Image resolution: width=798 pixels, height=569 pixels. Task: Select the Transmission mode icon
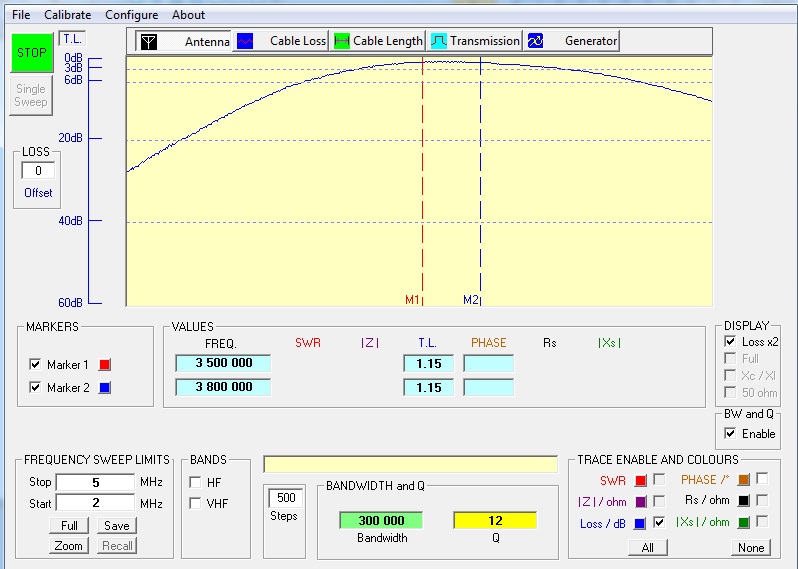point(438,41)
